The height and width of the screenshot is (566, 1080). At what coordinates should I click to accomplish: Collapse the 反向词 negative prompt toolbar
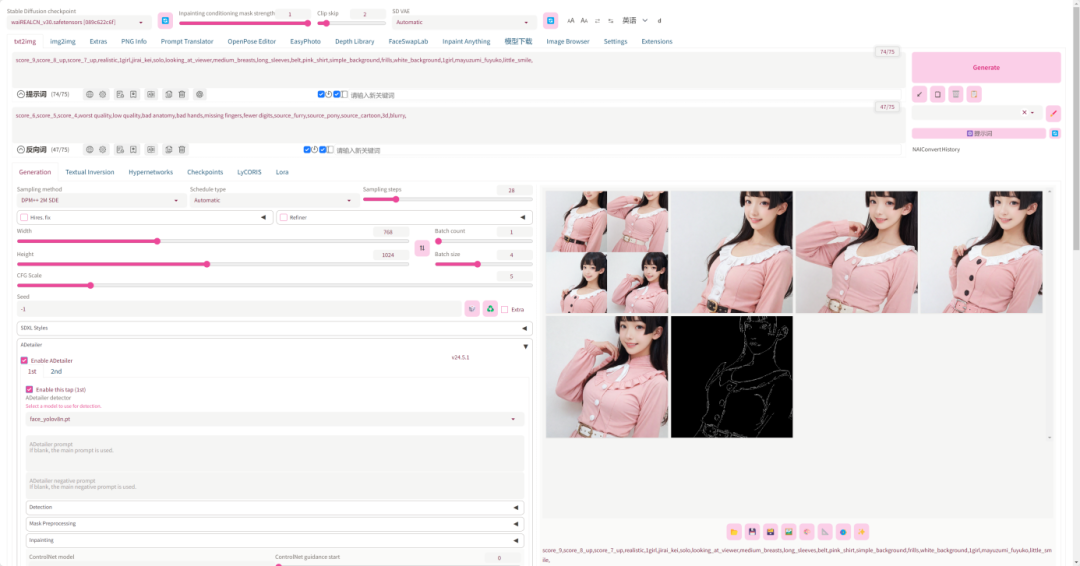[x=21, y=149]
